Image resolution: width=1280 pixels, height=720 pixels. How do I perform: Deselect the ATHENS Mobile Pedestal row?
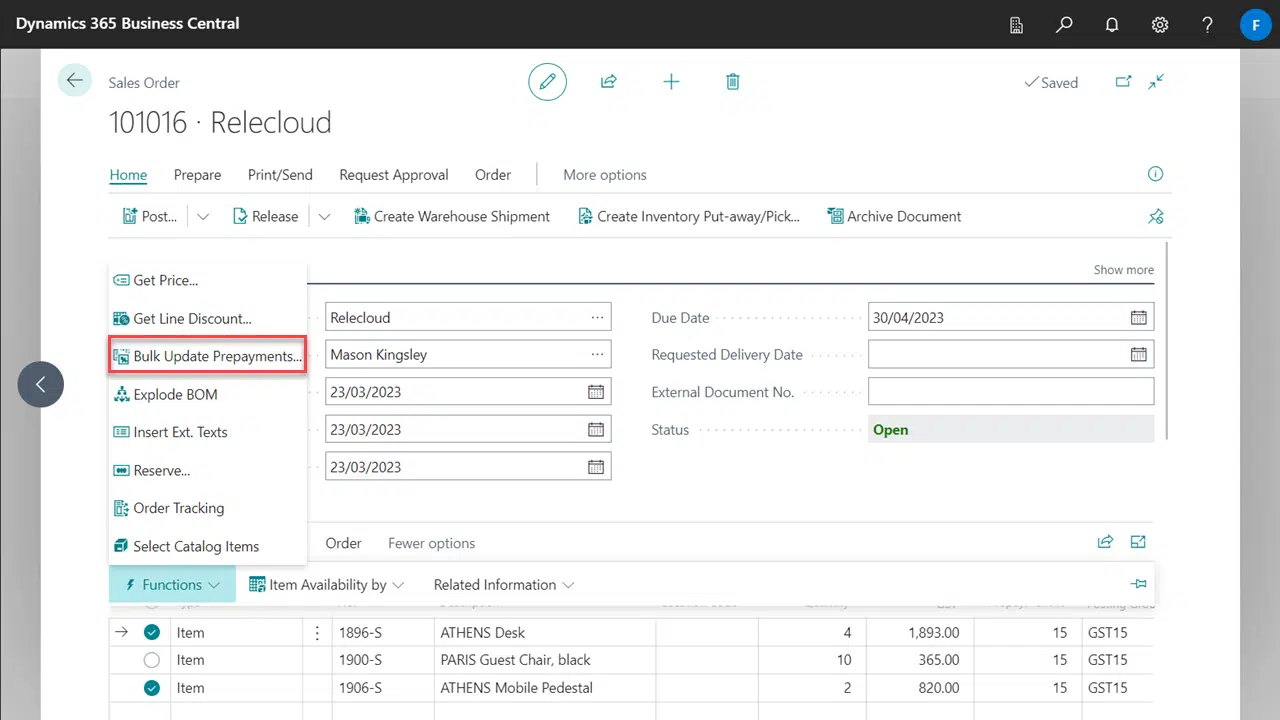point(151,688)
